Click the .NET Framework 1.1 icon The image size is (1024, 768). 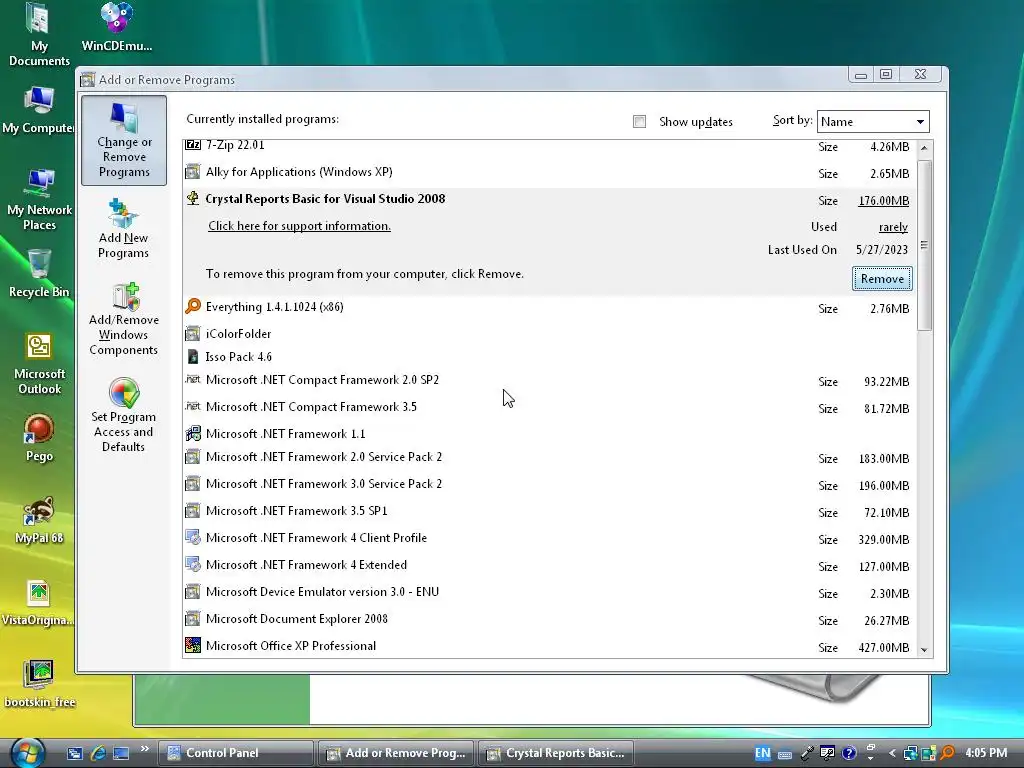(x=193, y=434)
